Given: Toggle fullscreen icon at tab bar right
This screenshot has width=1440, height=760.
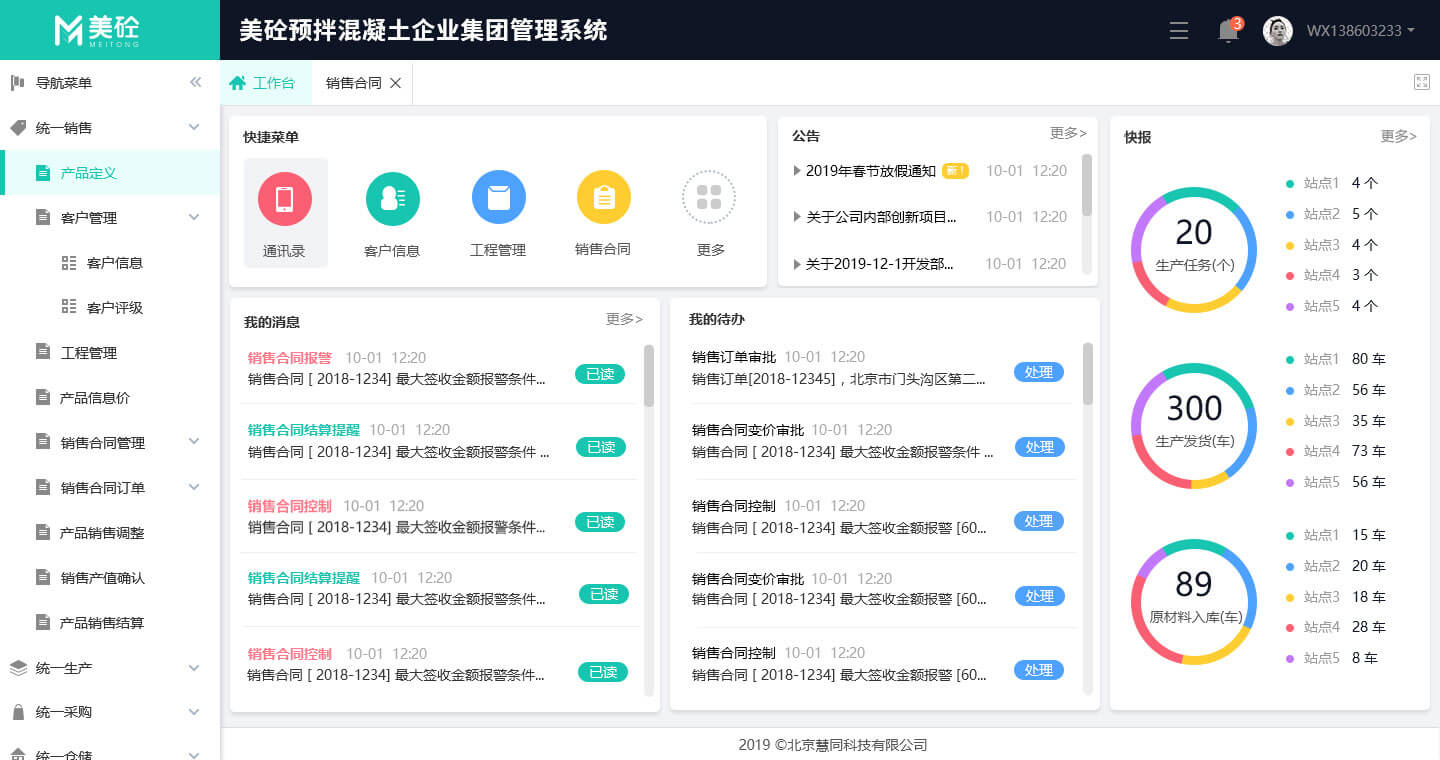Looking at the screenshot, I should coord(1421,83).
